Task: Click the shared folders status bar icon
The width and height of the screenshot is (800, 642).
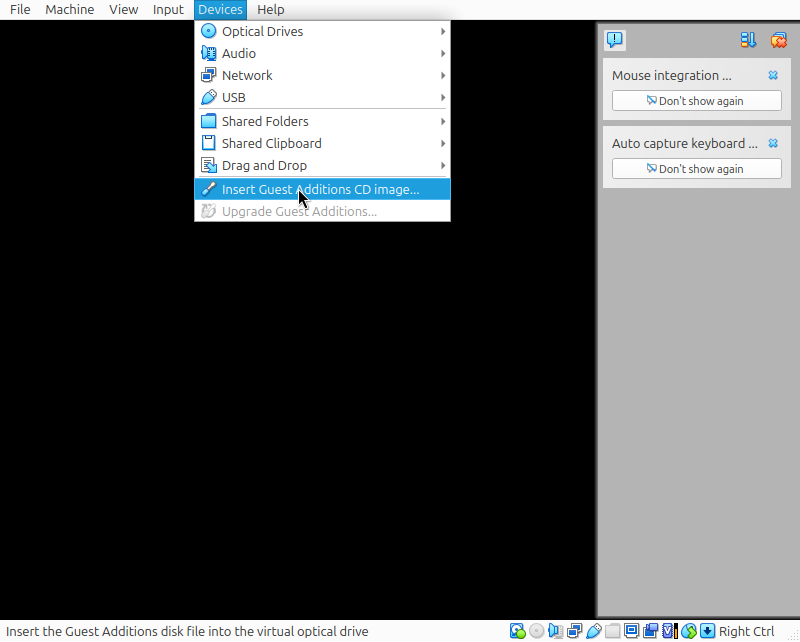Action: point(613,631)
